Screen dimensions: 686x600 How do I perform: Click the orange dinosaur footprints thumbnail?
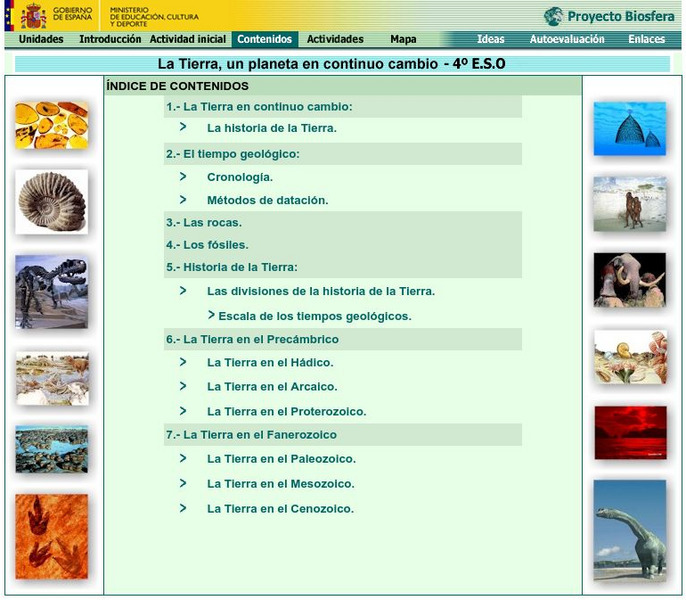tap(52, 537)
